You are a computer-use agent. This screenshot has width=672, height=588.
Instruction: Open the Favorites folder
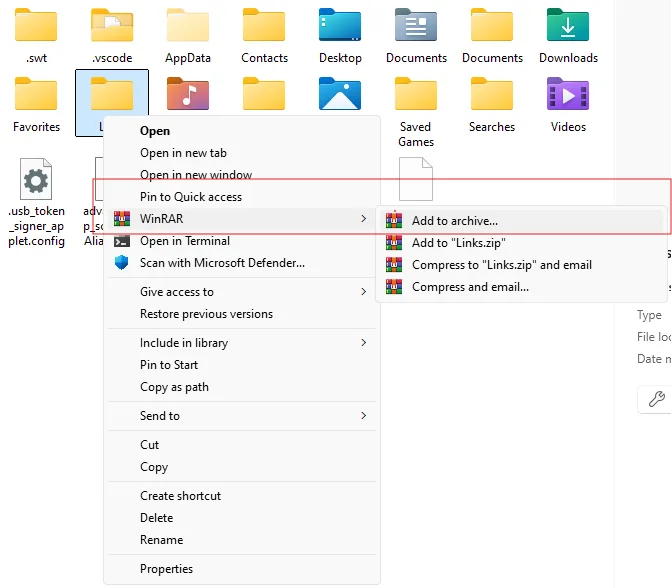tap(36, 104)
